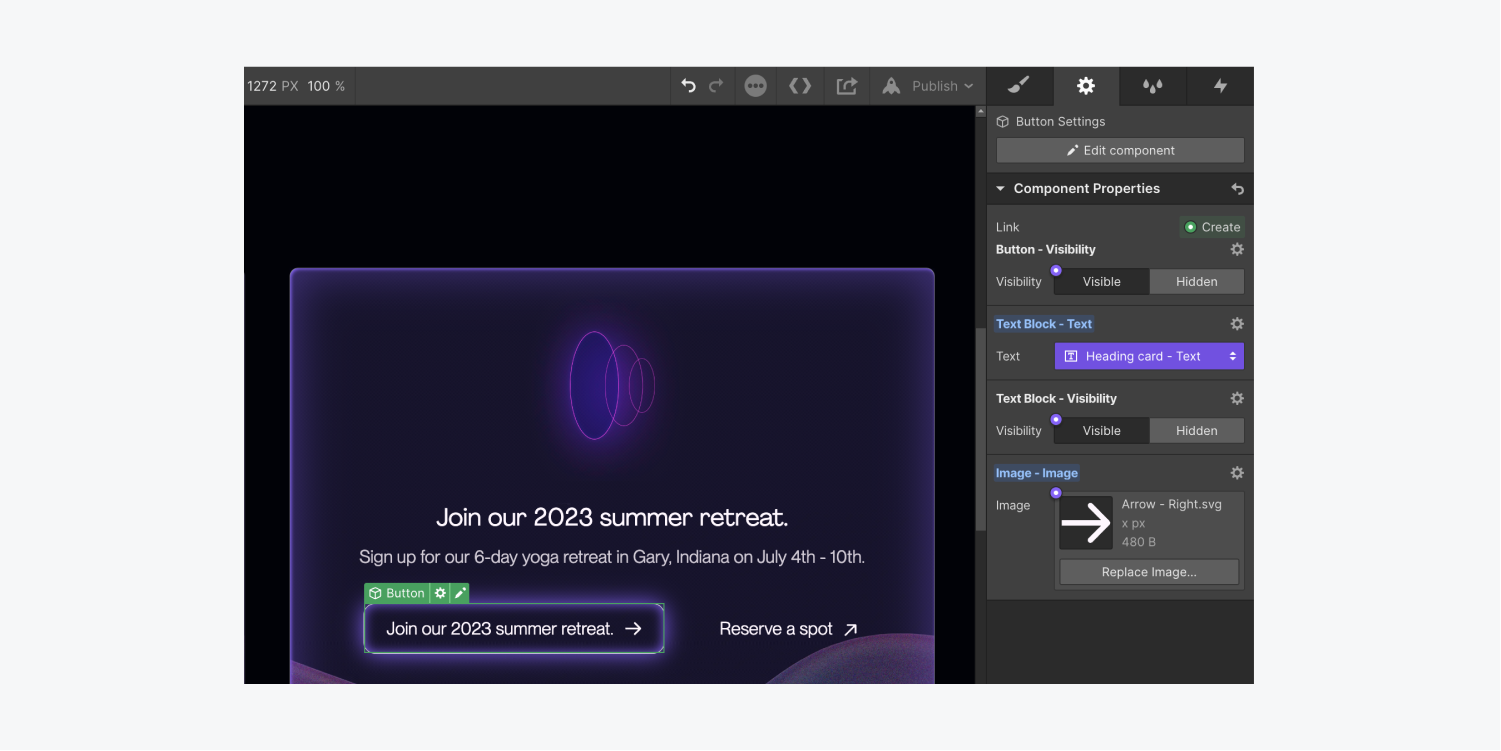
Task: Click the Button Settings cube icon
Action: click(1003, 121)
